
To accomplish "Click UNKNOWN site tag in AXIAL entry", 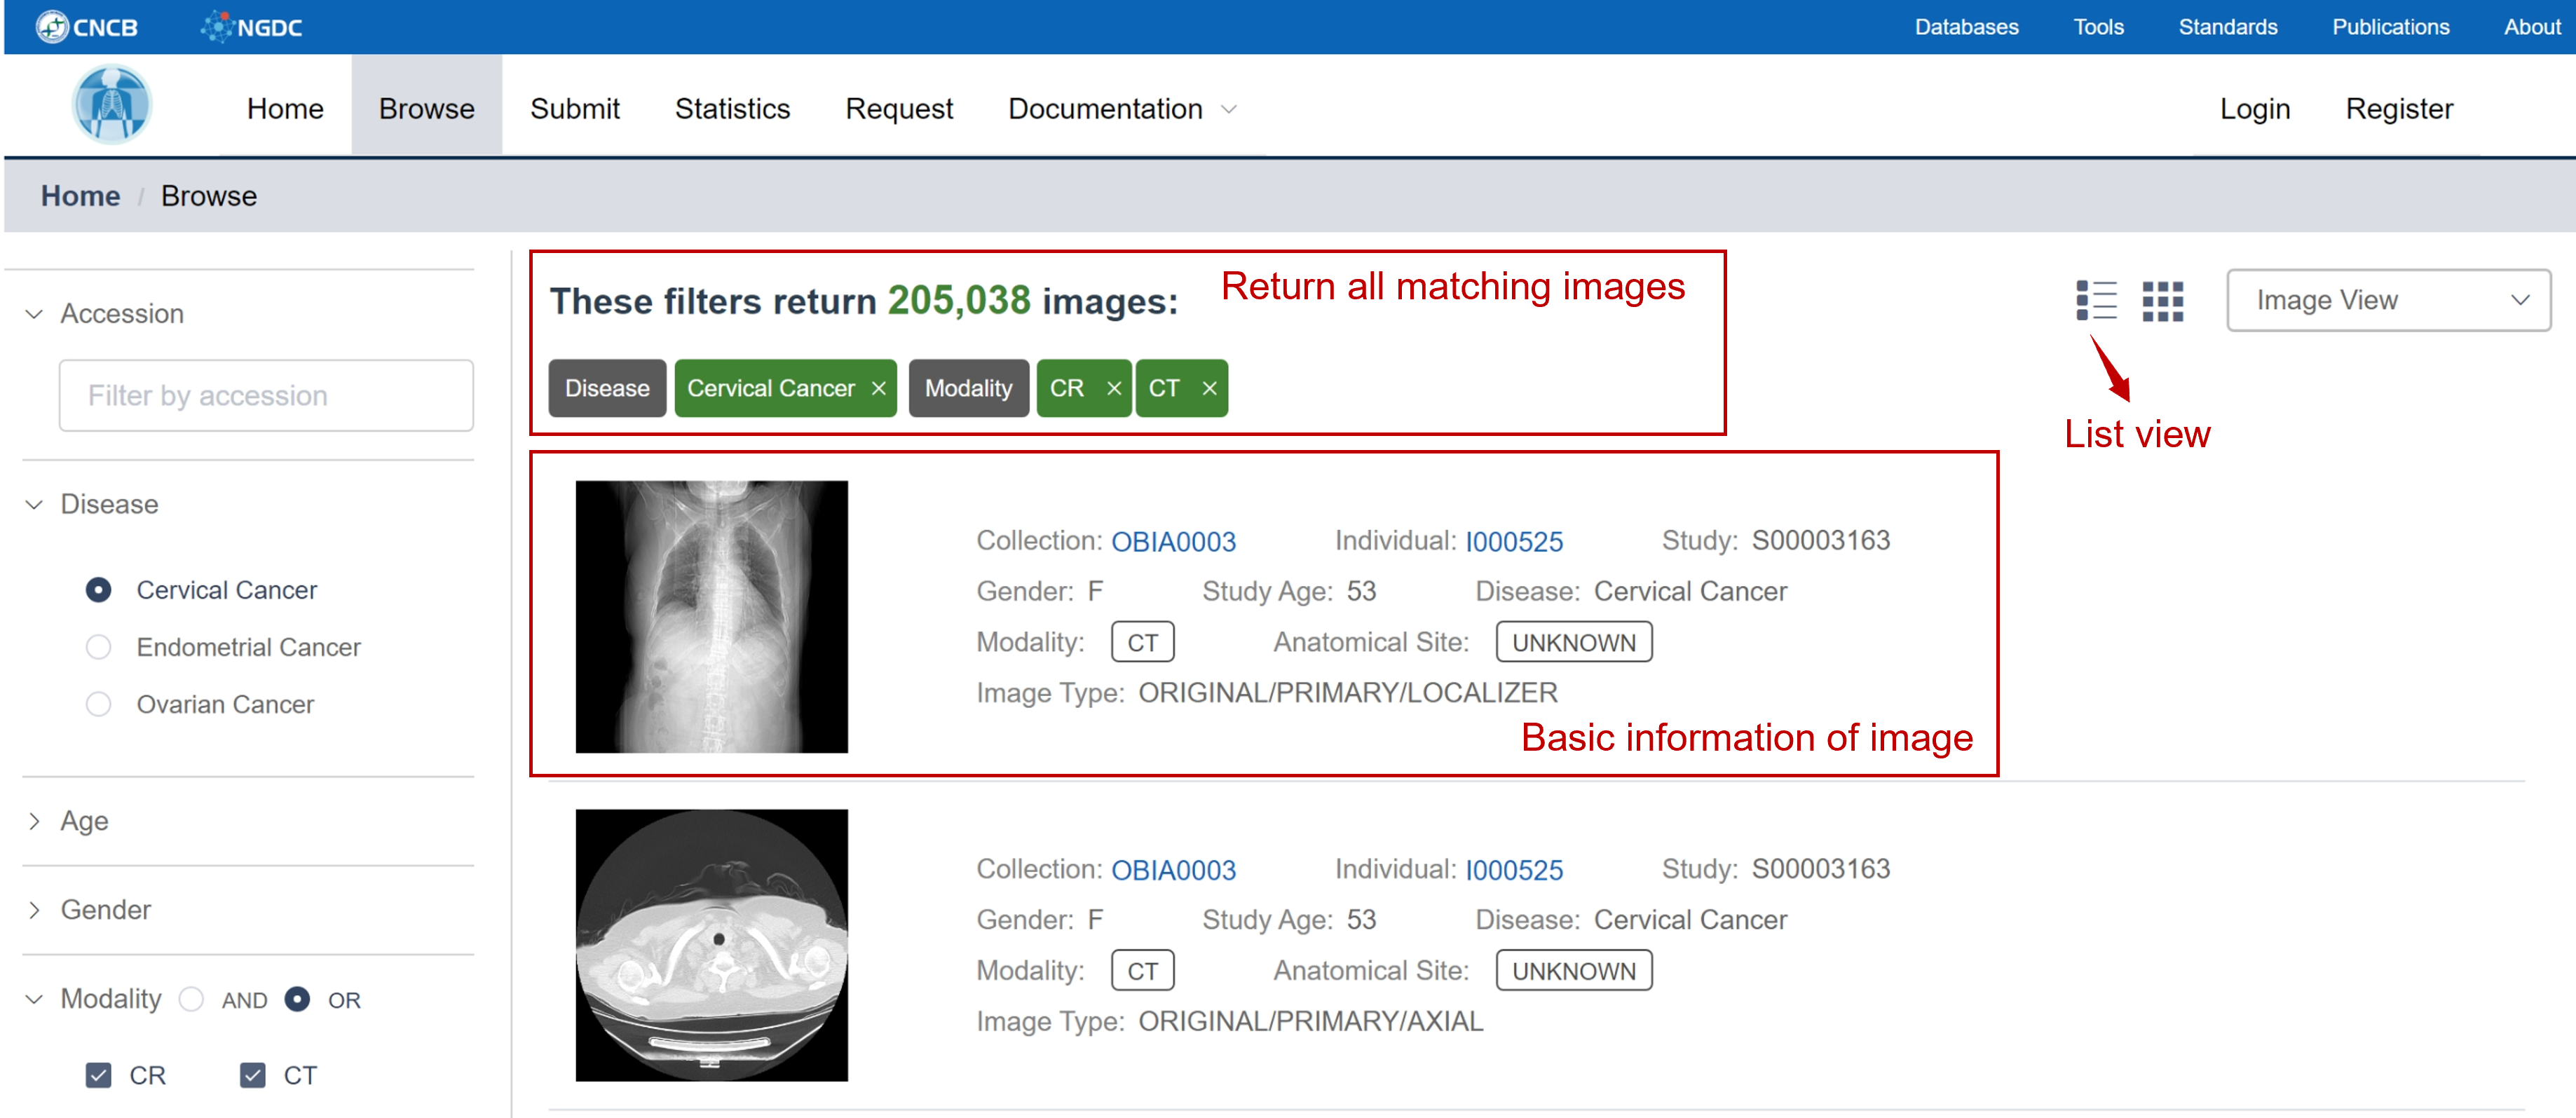I will [x=1573, y=970].
